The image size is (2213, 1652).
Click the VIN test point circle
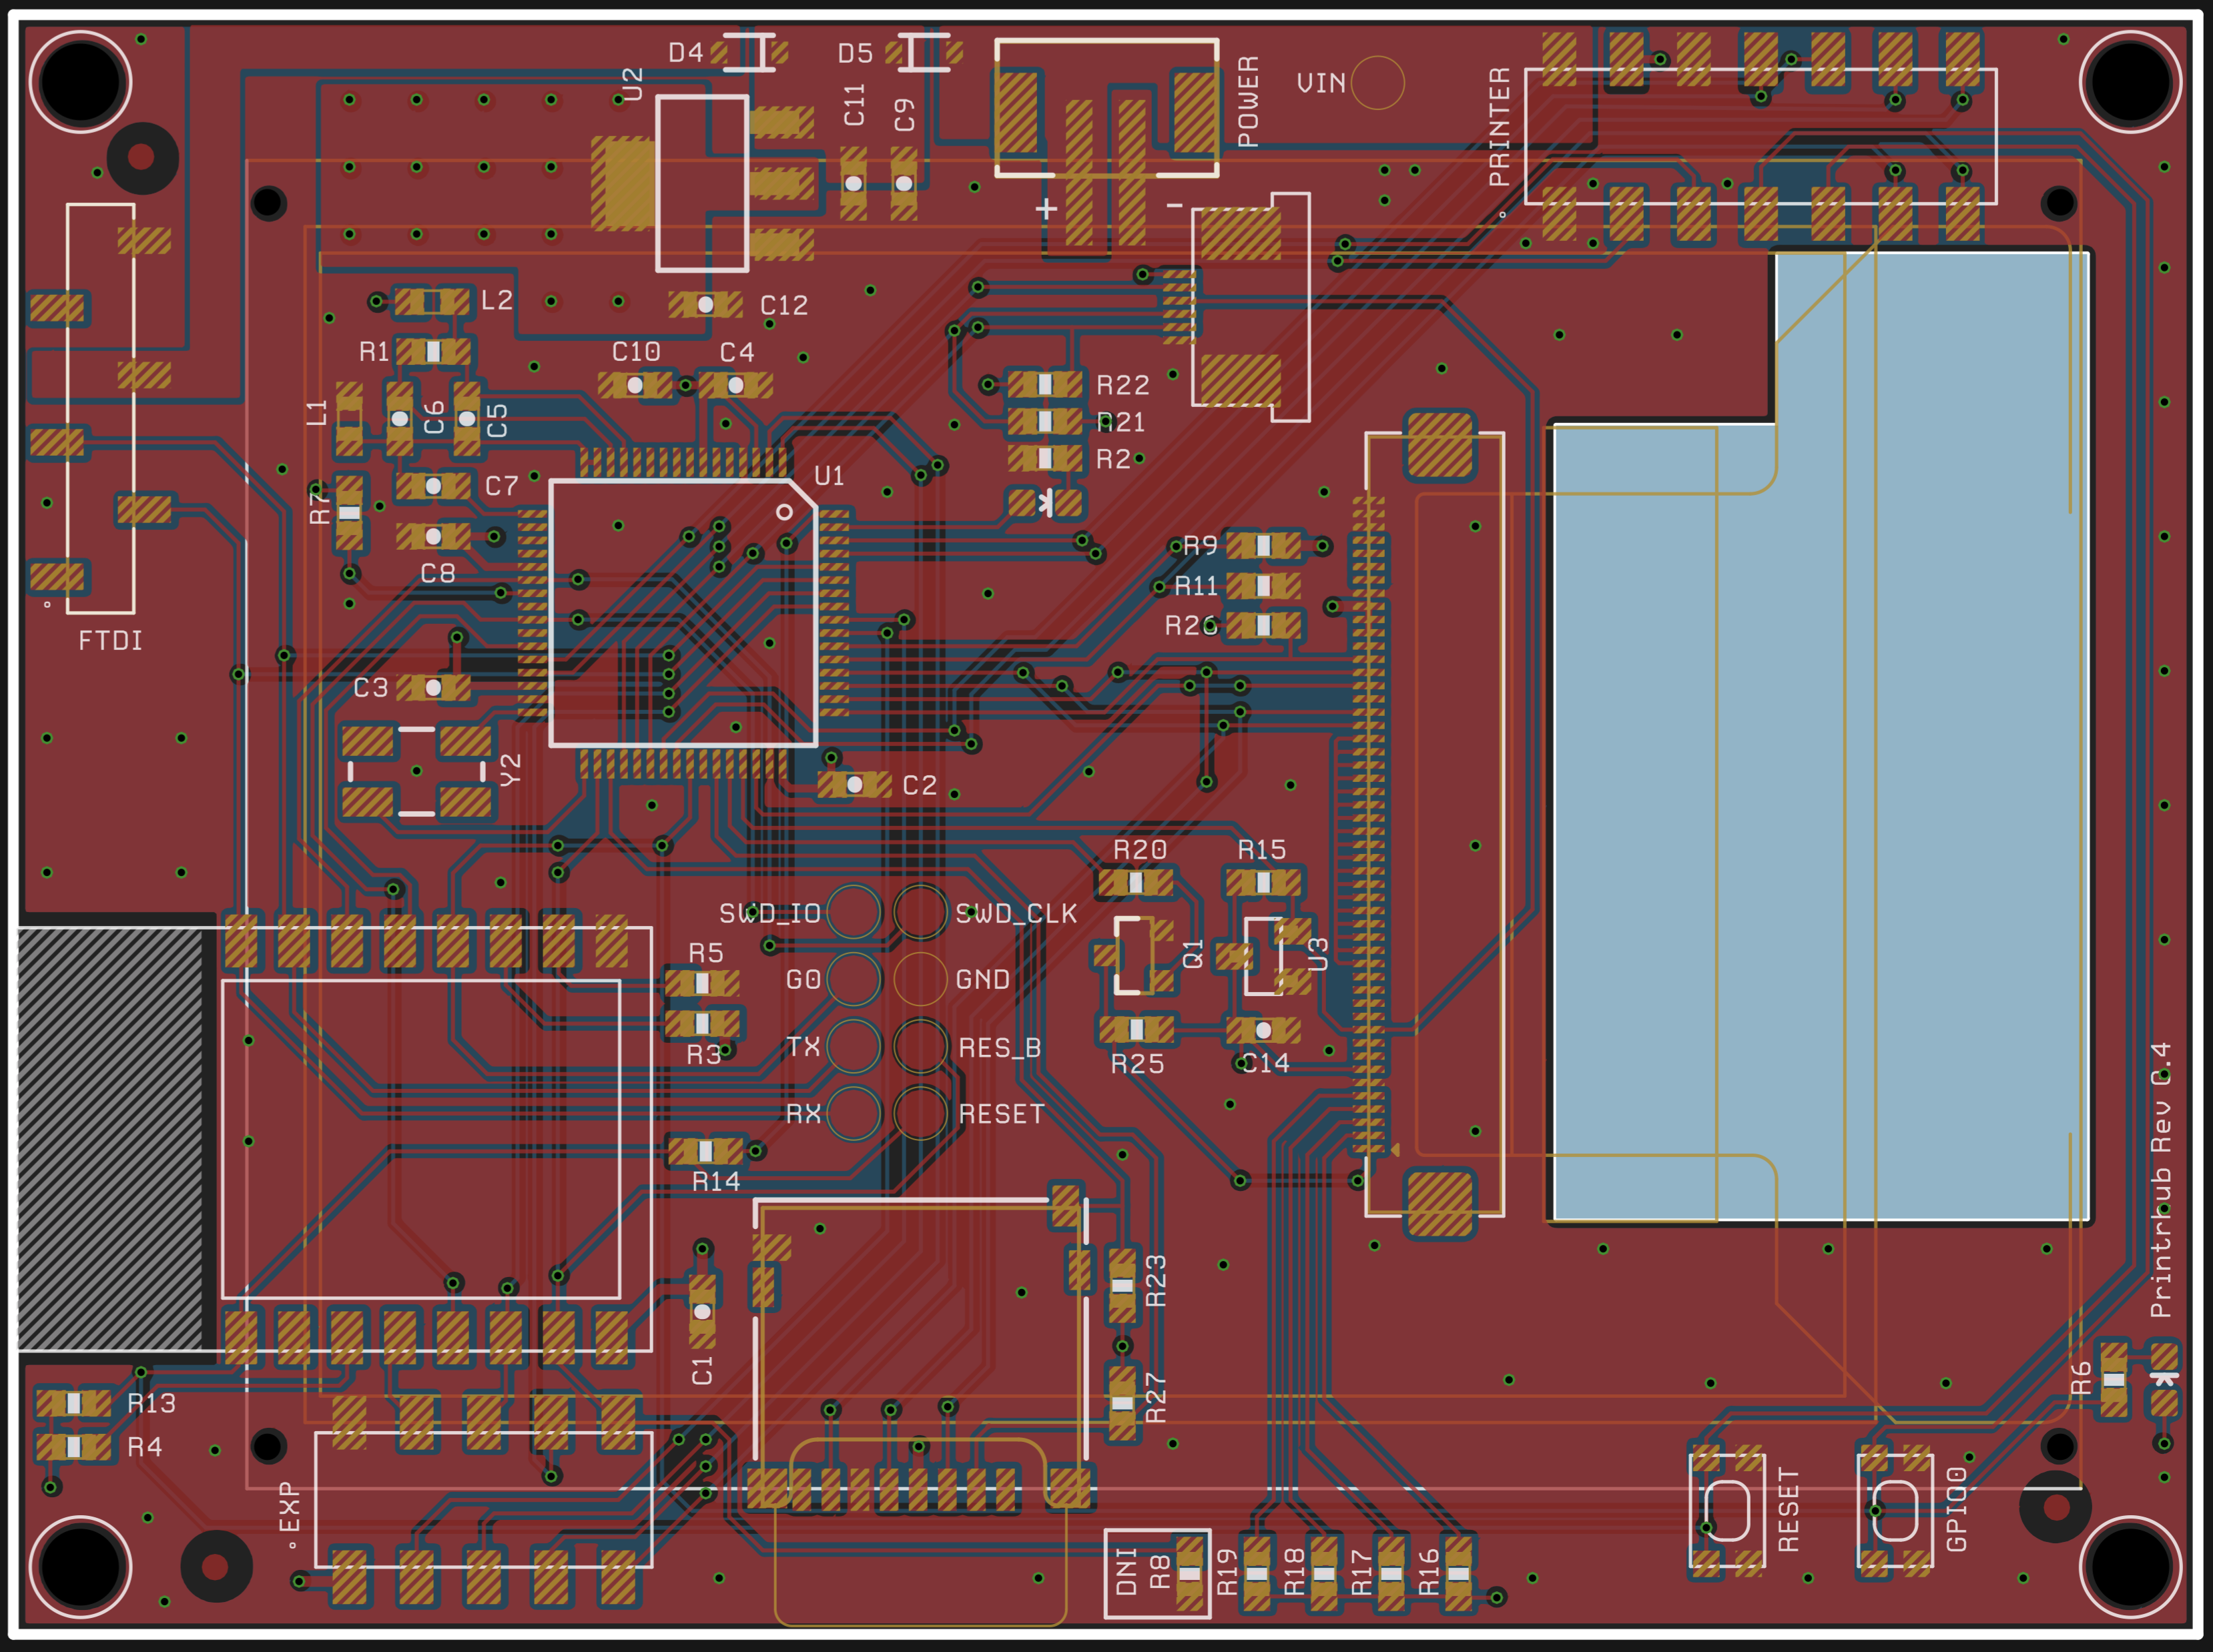point(1377,82)
